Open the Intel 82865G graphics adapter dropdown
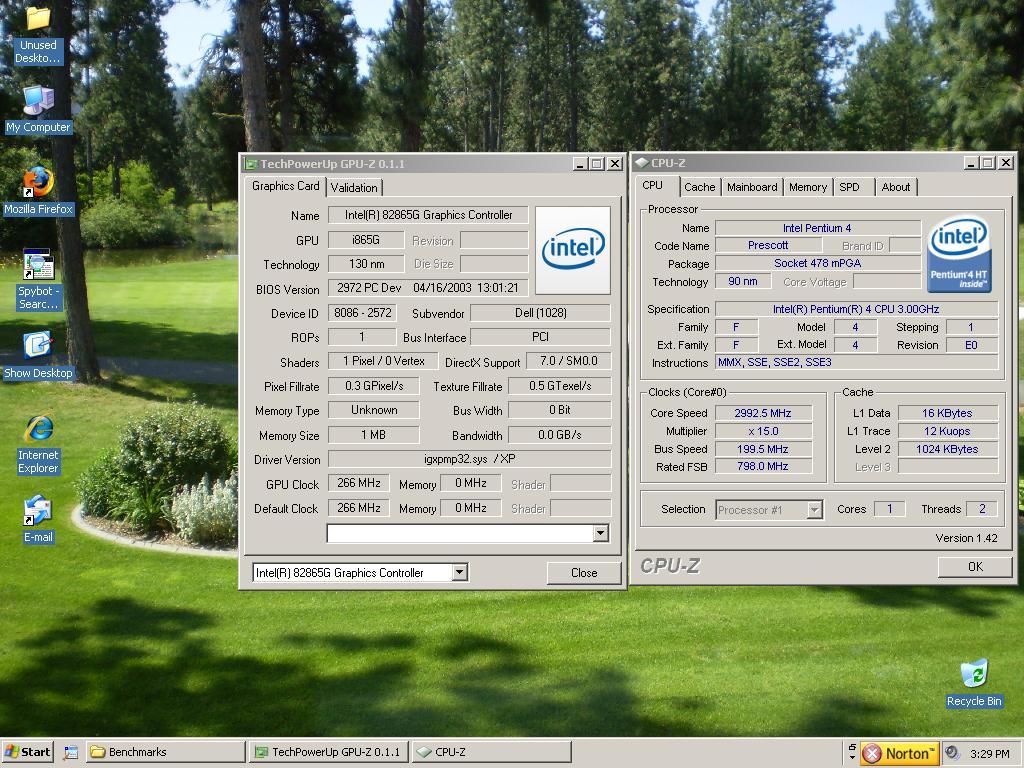The width and height of the screenshot is (1024, 768). (459, 573)
